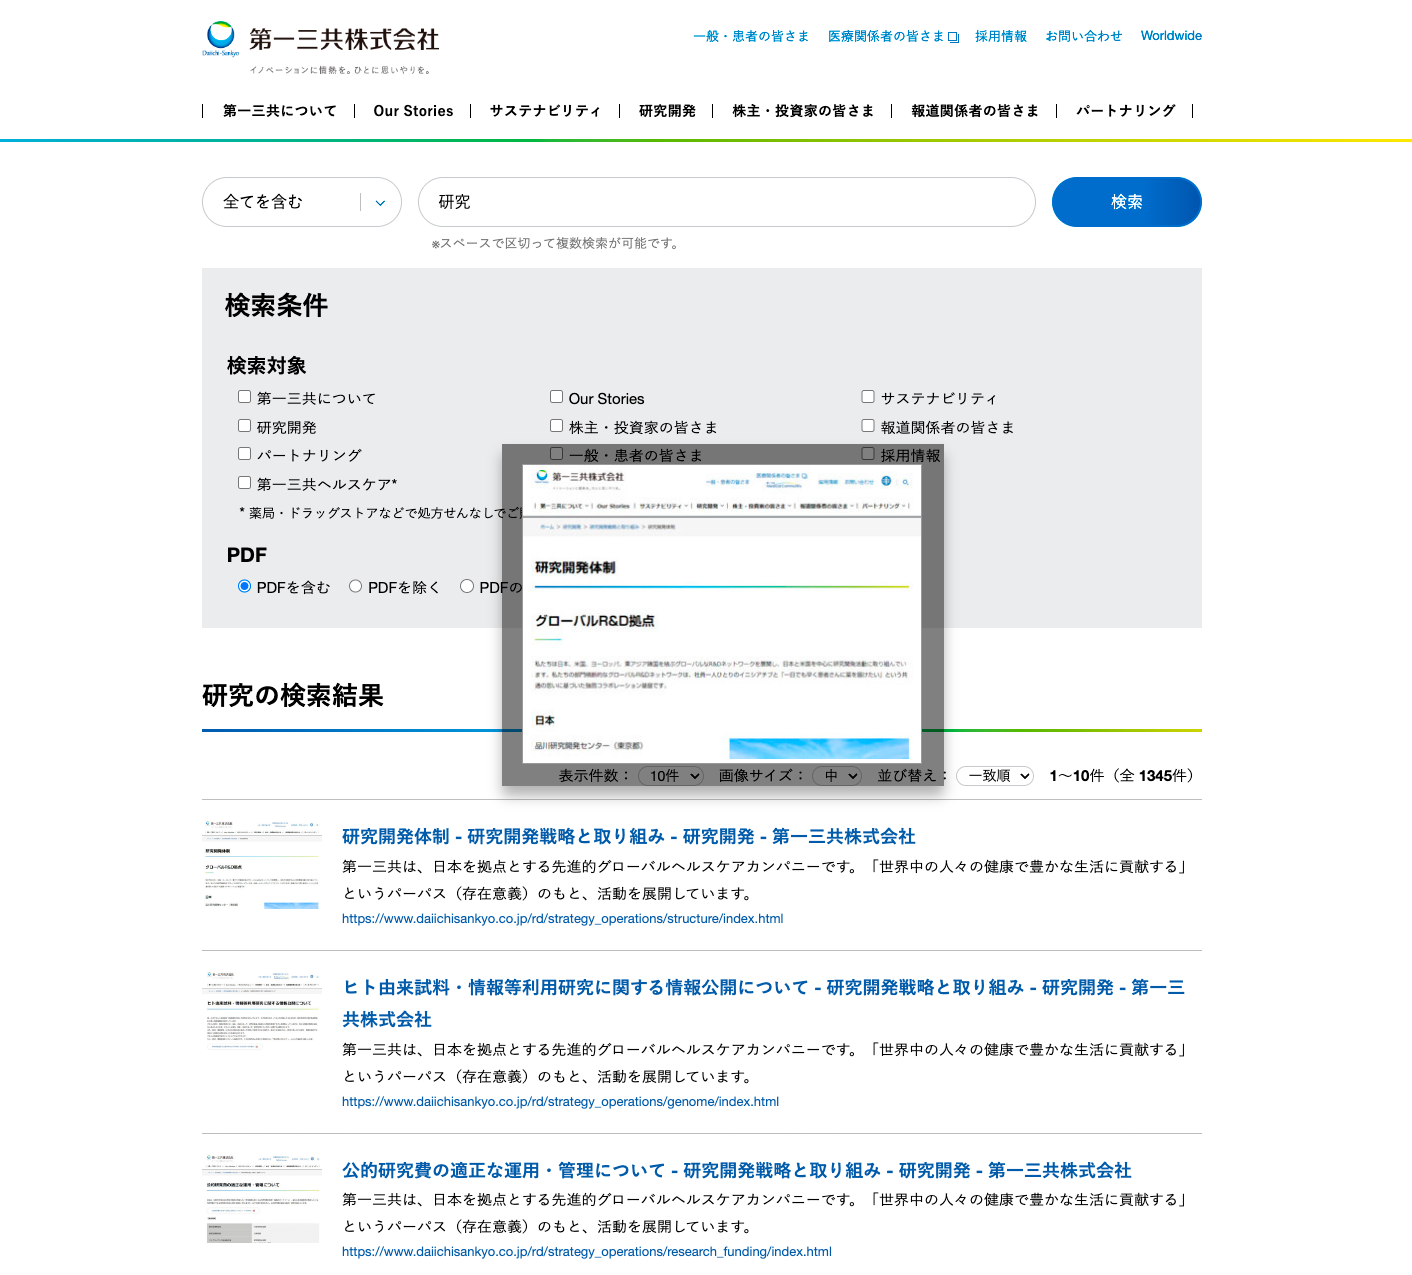
Task: Click thumbnail of 公的研究費 result
Action: pyautogui.click(x=262, y=1198)
